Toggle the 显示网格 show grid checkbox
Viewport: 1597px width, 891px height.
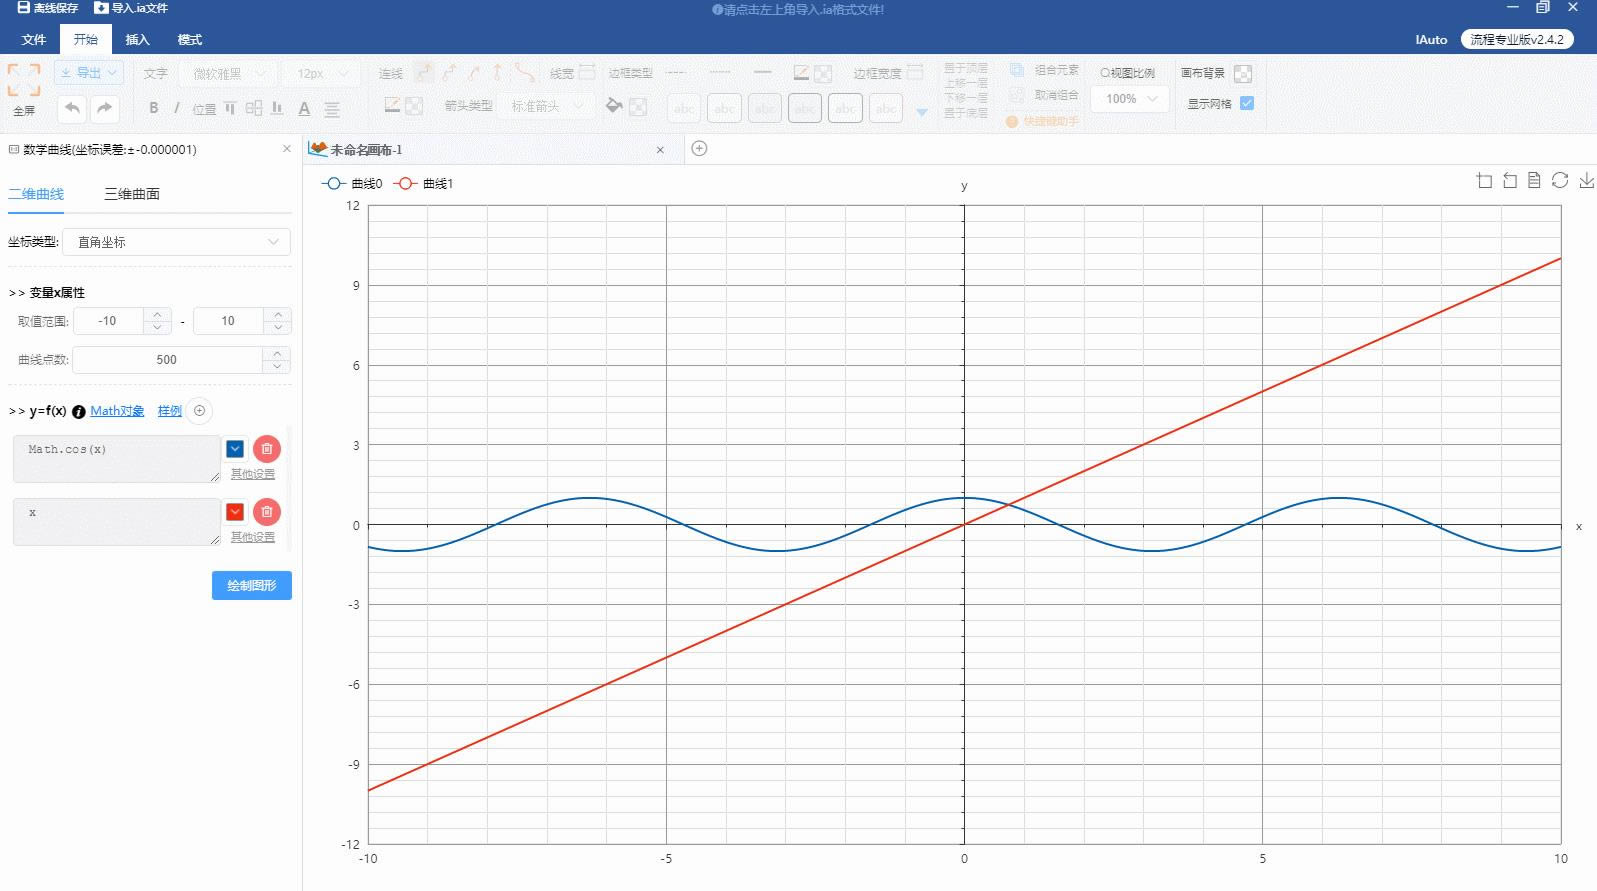pyautogui.click(x=1247, y=103)
